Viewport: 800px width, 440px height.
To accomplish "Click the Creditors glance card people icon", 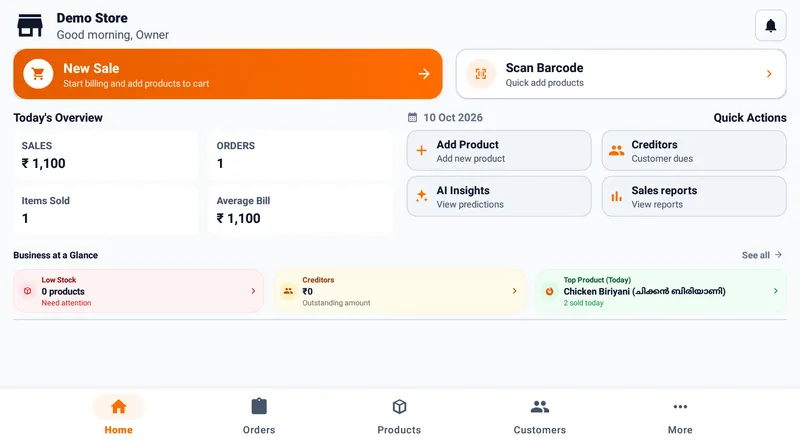I will click(x=288, y=291).
